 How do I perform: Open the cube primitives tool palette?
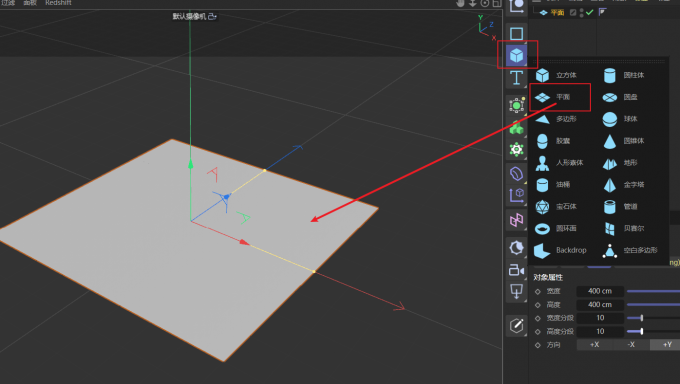(x=517, y=55)
